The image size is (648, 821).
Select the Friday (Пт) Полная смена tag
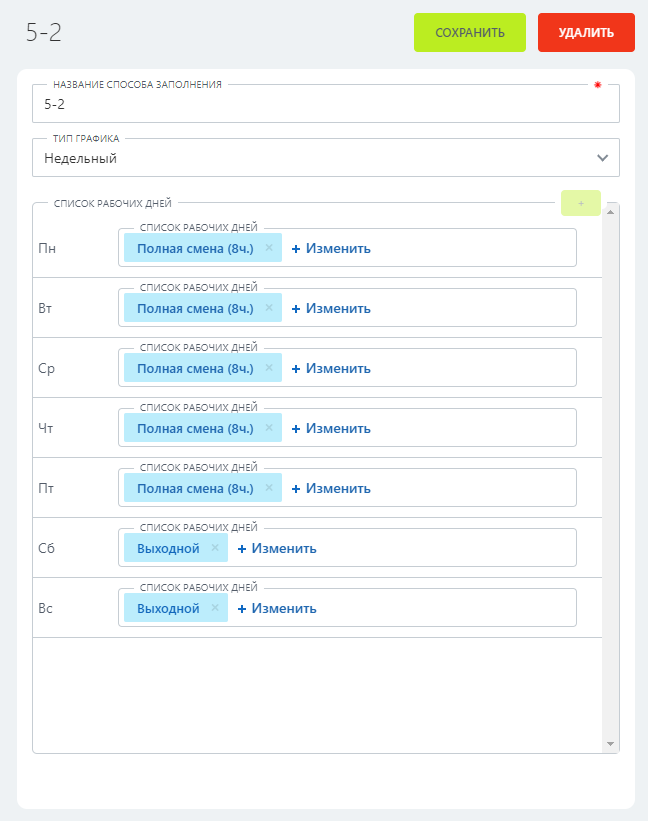click(195, 488)
